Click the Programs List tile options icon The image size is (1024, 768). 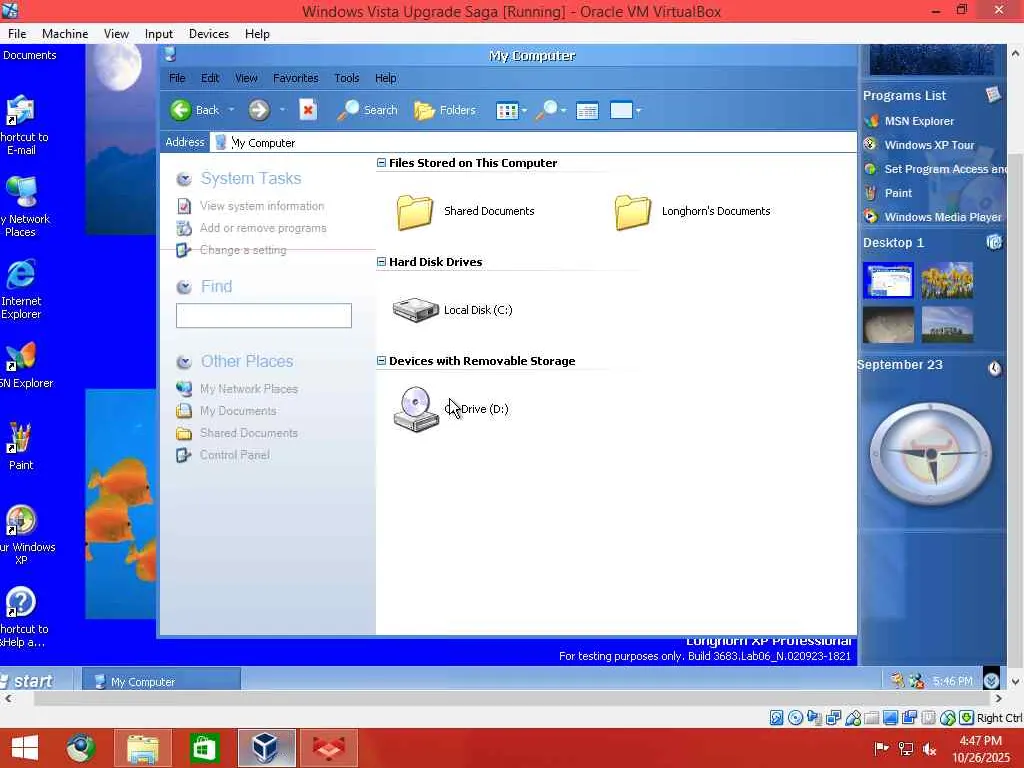pyautogui.click(x=993, y=95)
